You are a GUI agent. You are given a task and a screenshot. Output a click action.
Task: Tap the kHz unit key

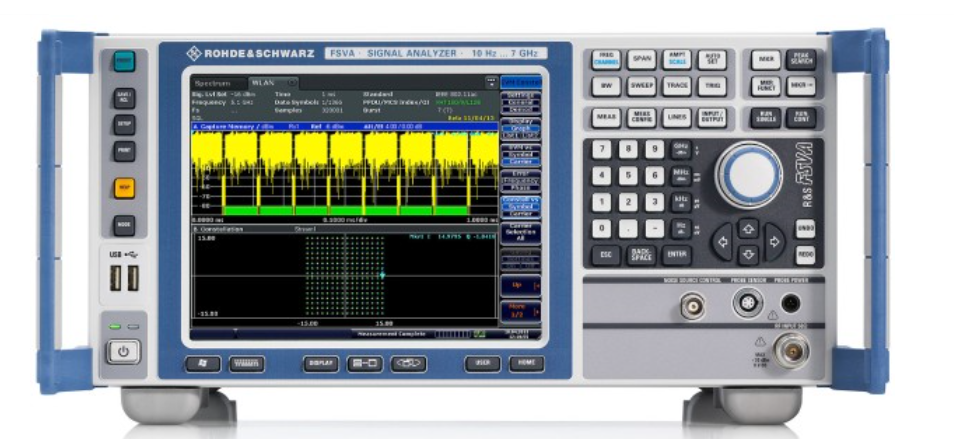pos(681,202)
